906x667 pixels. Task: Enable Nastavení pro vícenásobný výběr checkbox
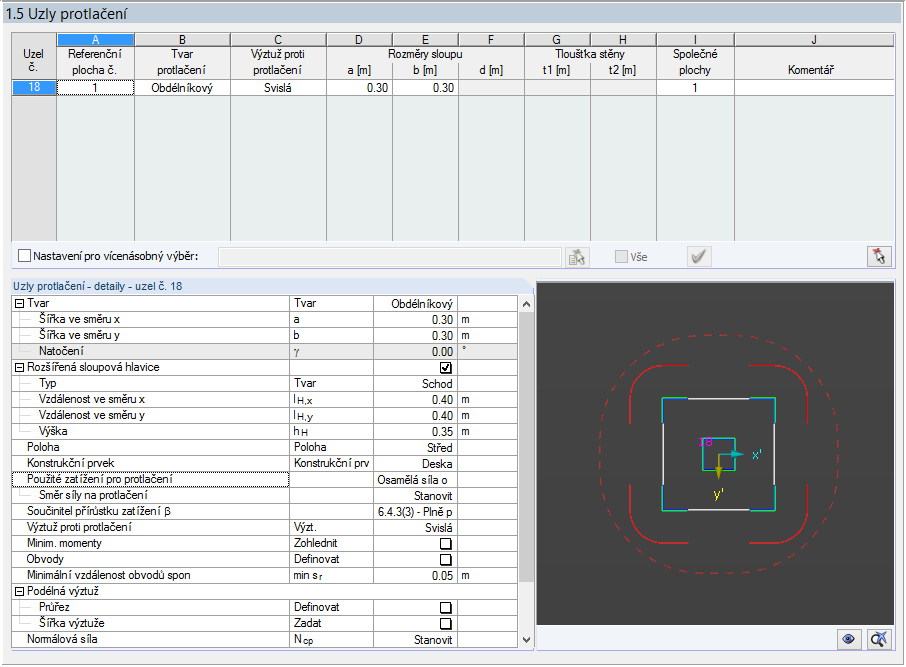(x=24, y=256)
